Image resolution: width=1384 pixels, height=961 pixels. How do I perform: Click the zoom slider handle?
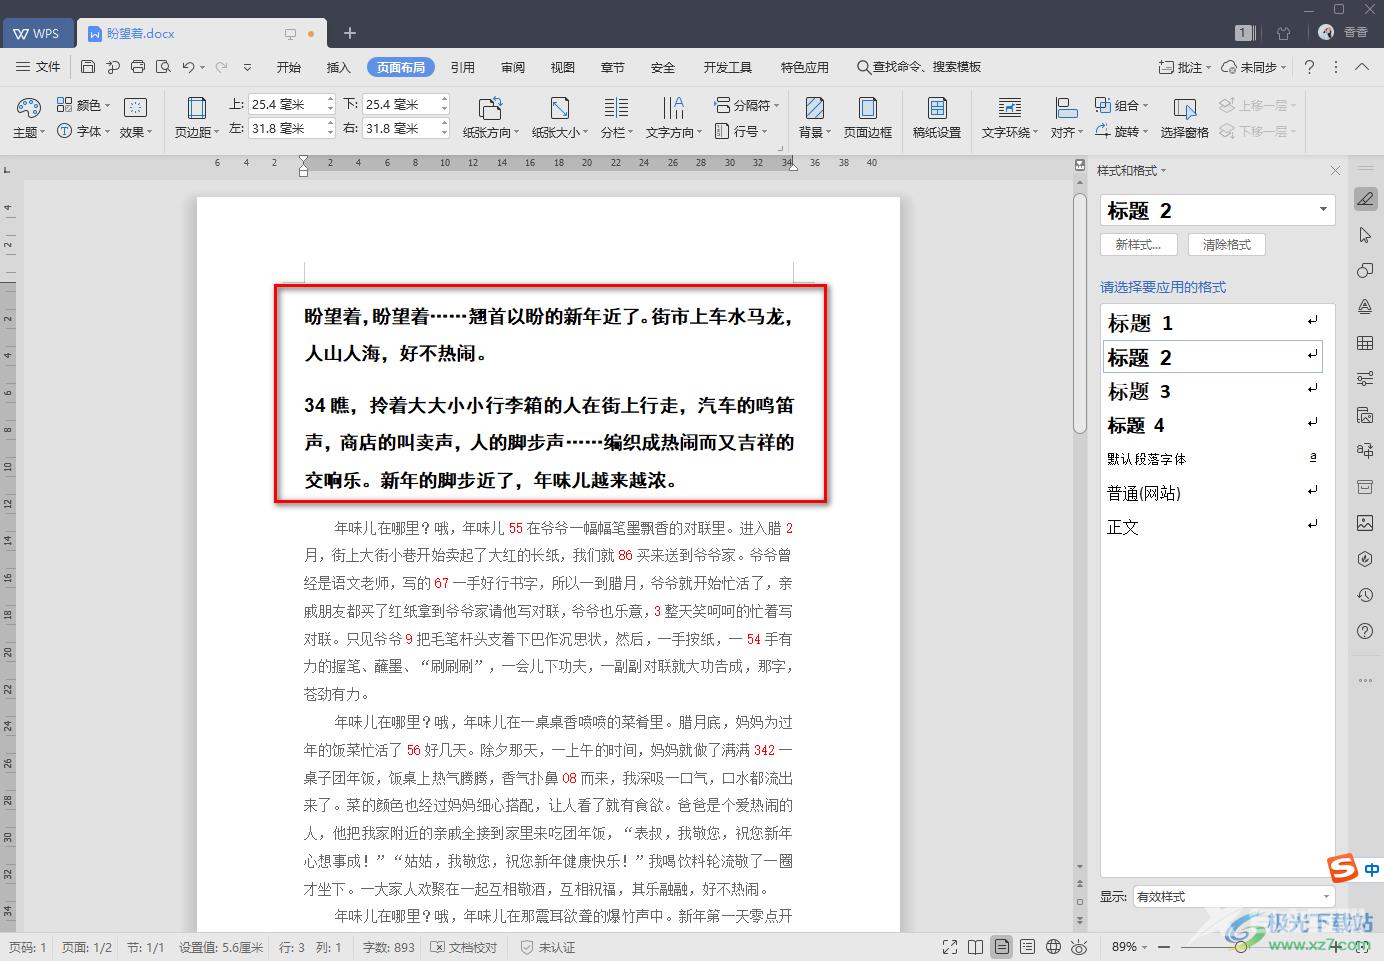tap(1241, 947)
